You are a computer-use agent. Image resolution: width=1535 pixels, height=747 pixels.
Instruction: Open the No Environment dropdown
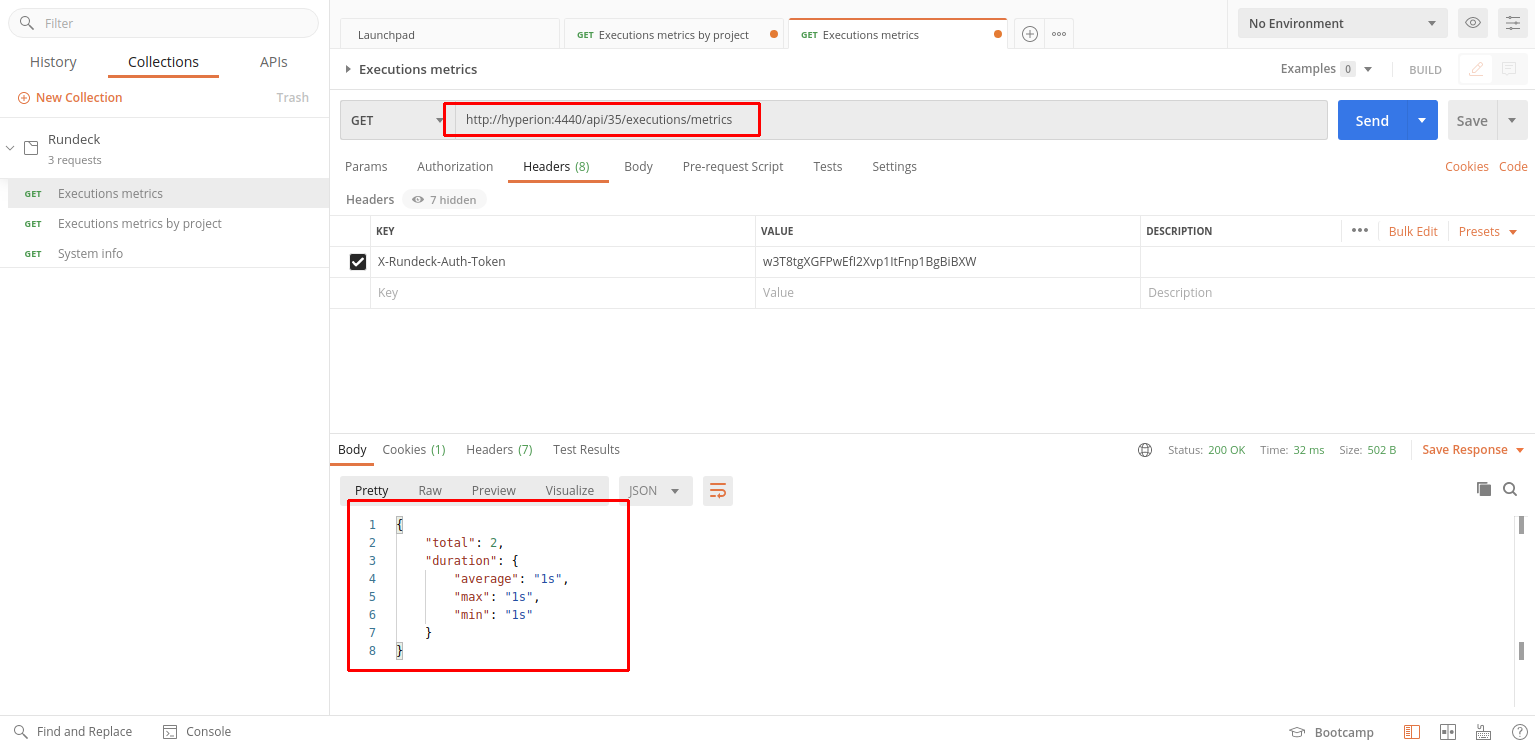pos(1342,22)
